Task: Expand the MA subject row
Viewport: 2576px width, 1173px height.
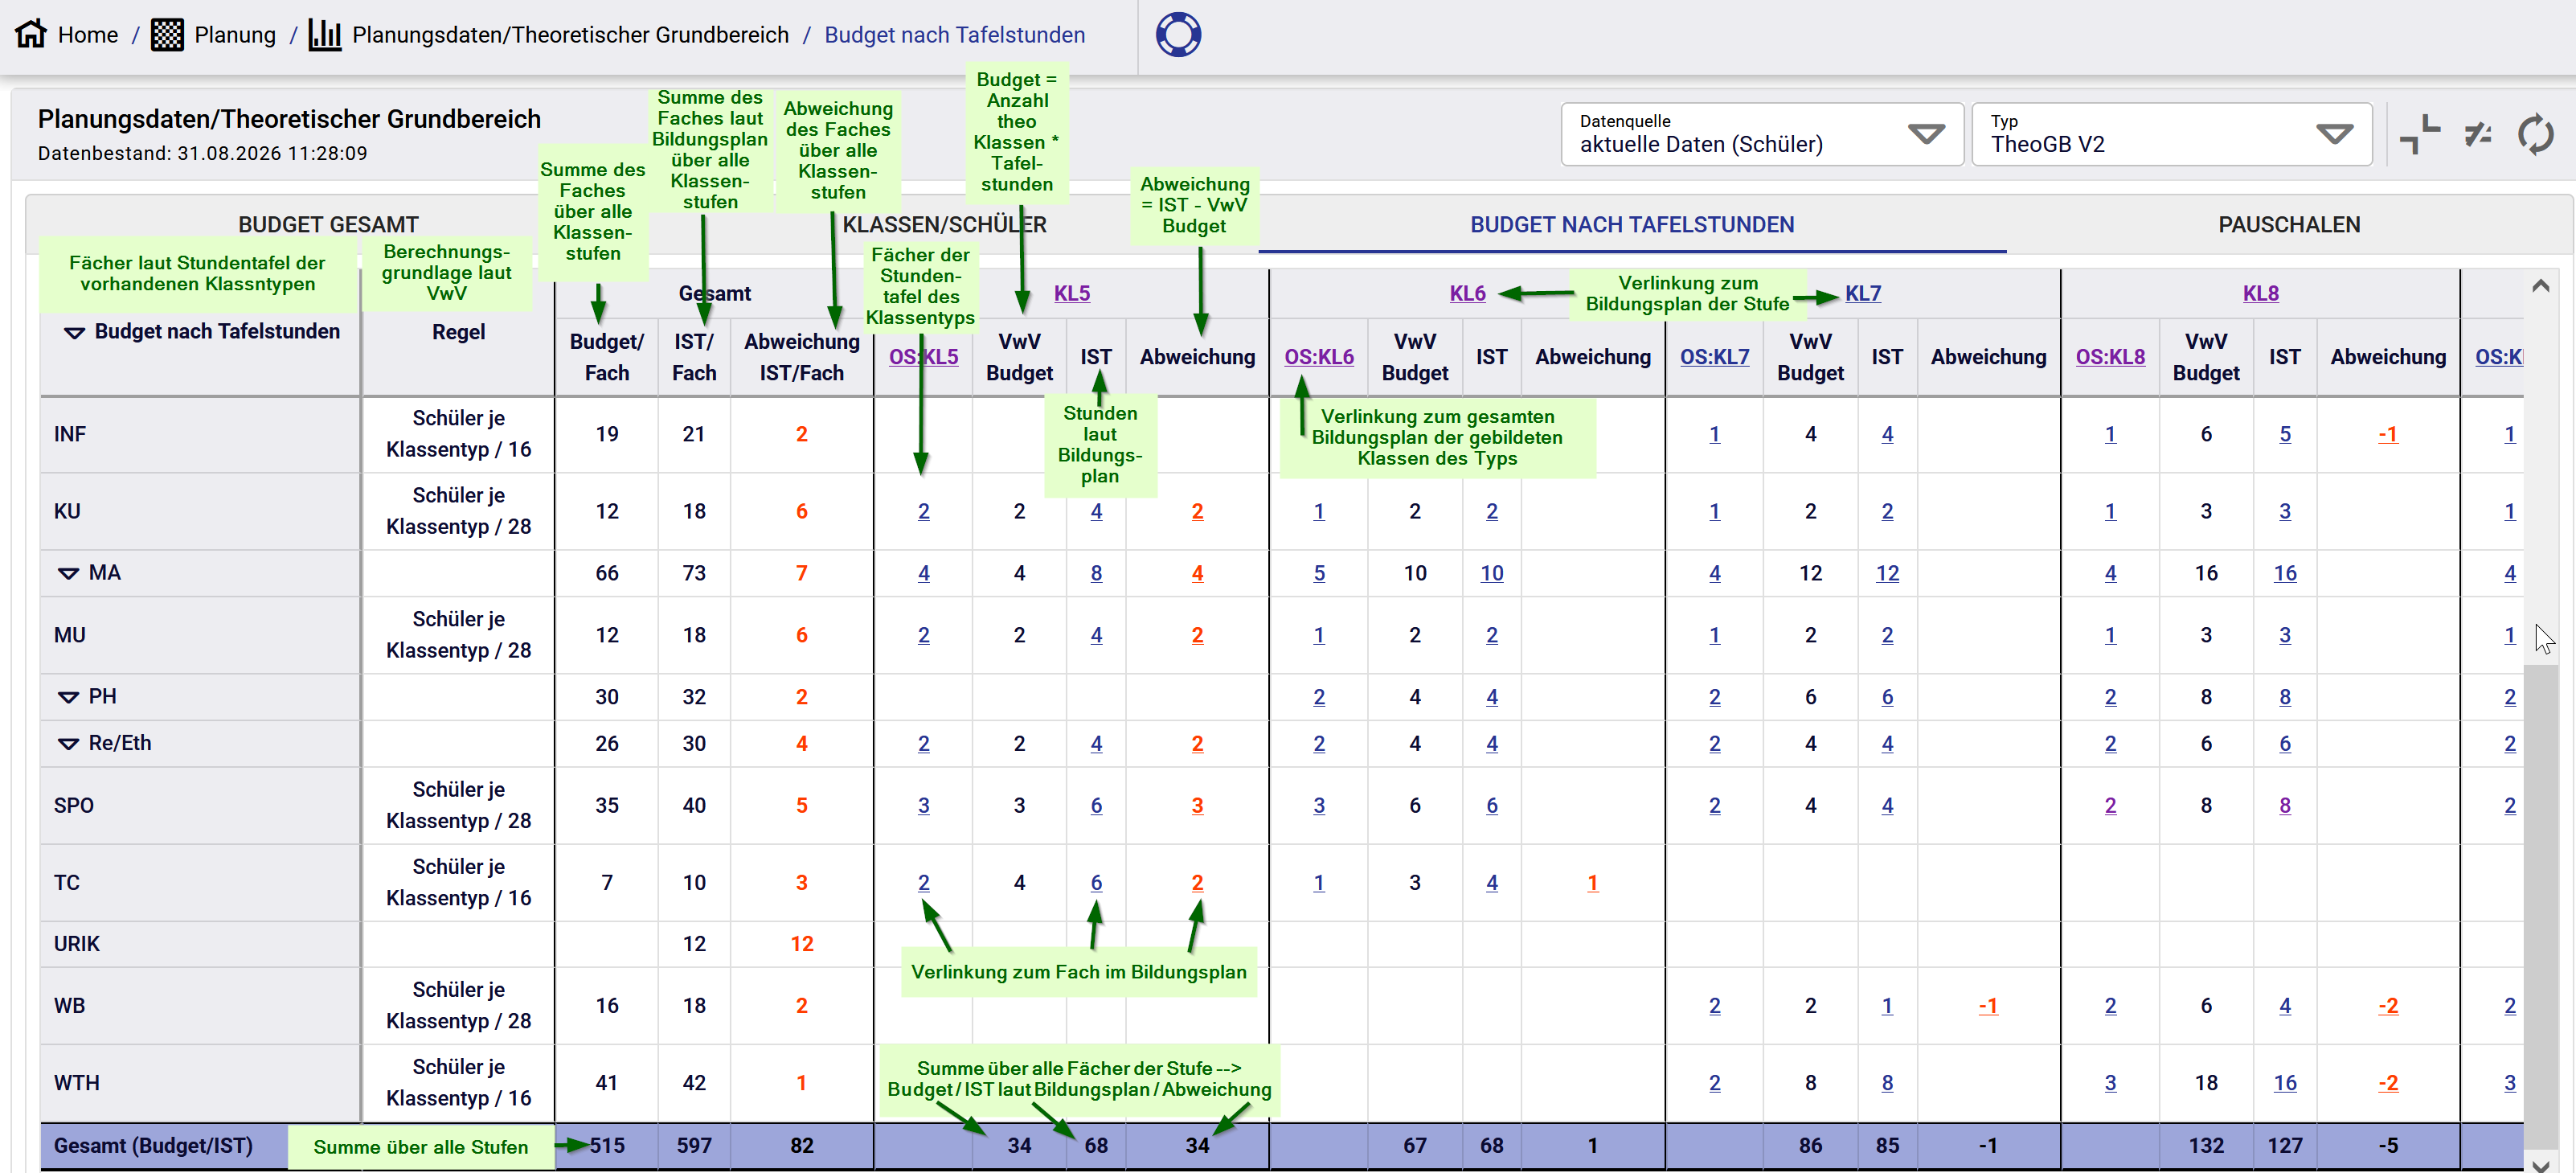Action: click(x=68, y=573)
